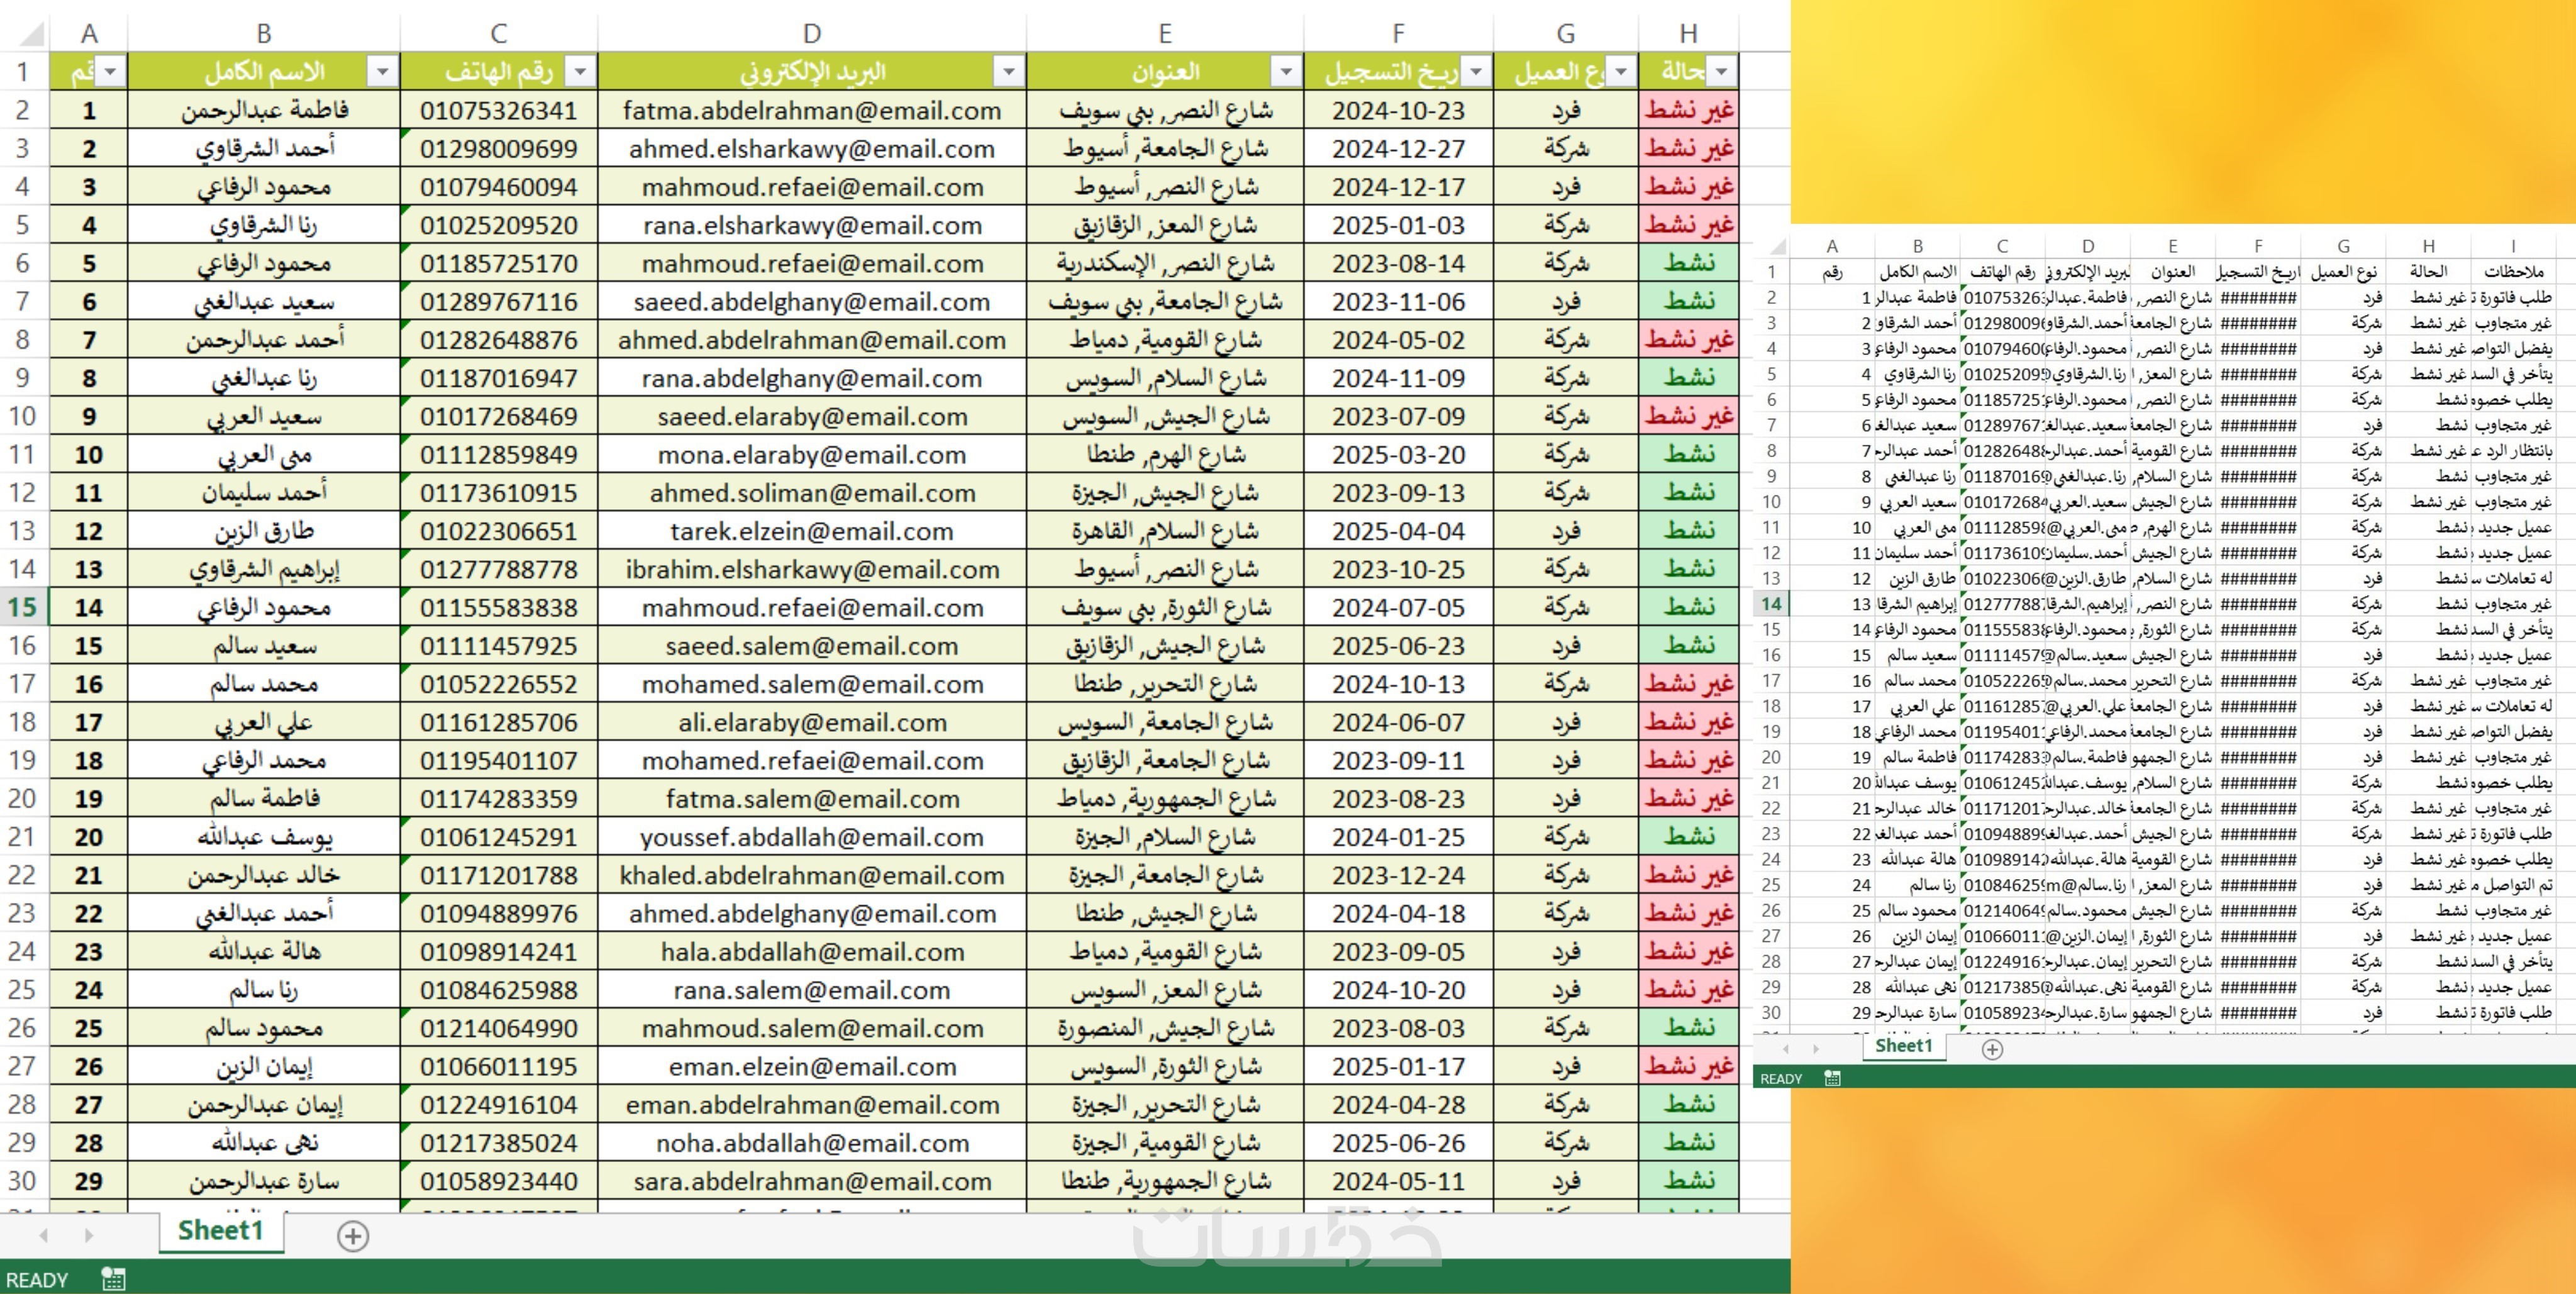This screenshot has height=1294, width=2576.
Task: Add a new sheet in the small workbook
Action: coord(1992,1049)
